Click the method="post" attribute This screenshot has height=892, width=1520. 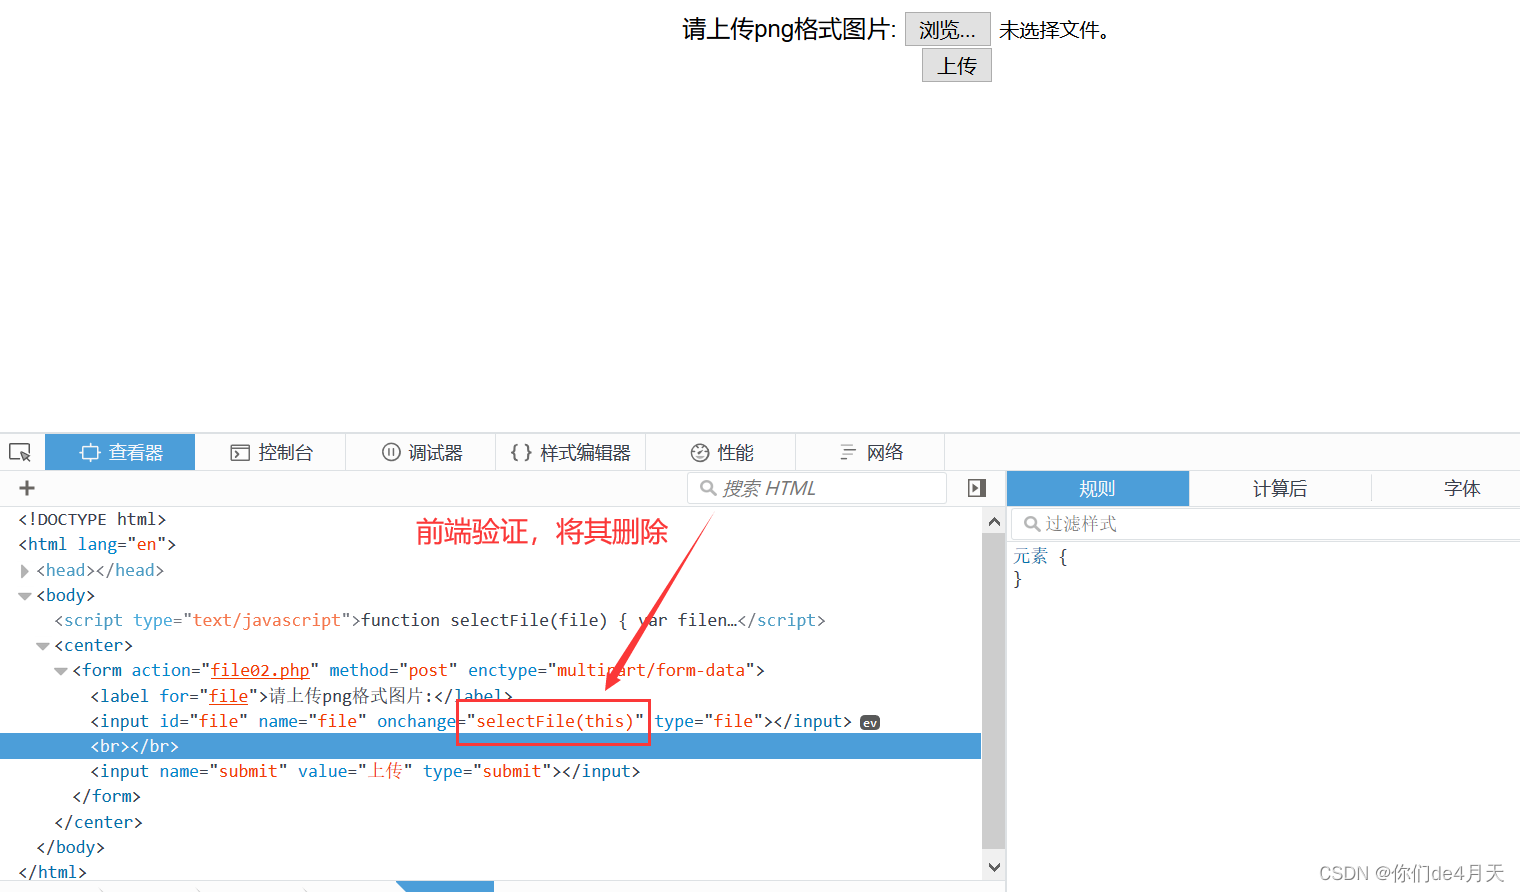[393, 670]
